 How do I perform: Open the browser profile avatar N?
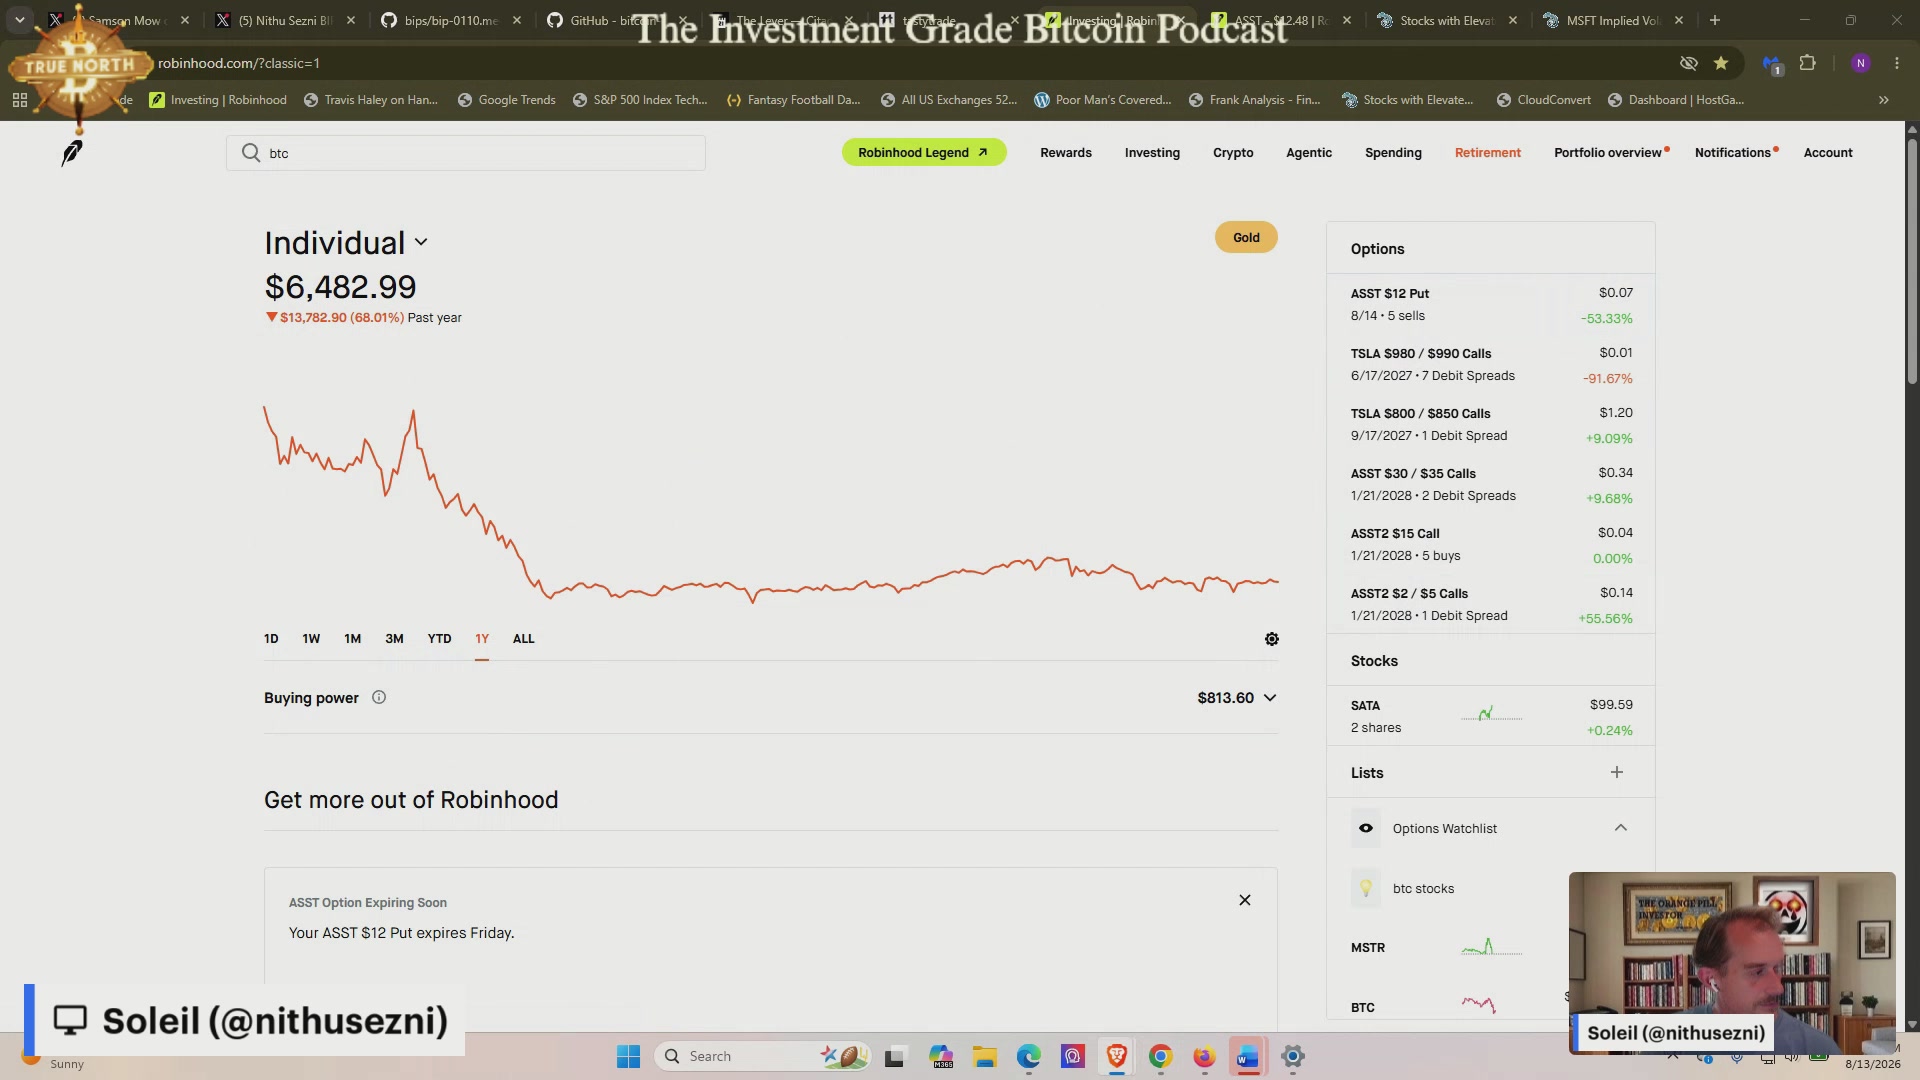pyautogui.click(x=1860, y=63)
